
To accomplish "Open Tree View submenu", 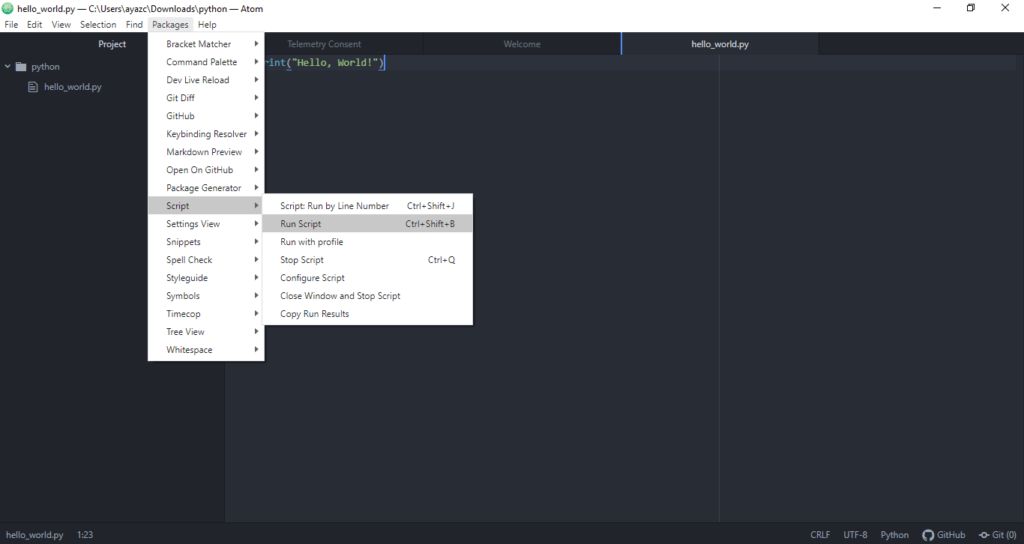I will click(206, 332).
